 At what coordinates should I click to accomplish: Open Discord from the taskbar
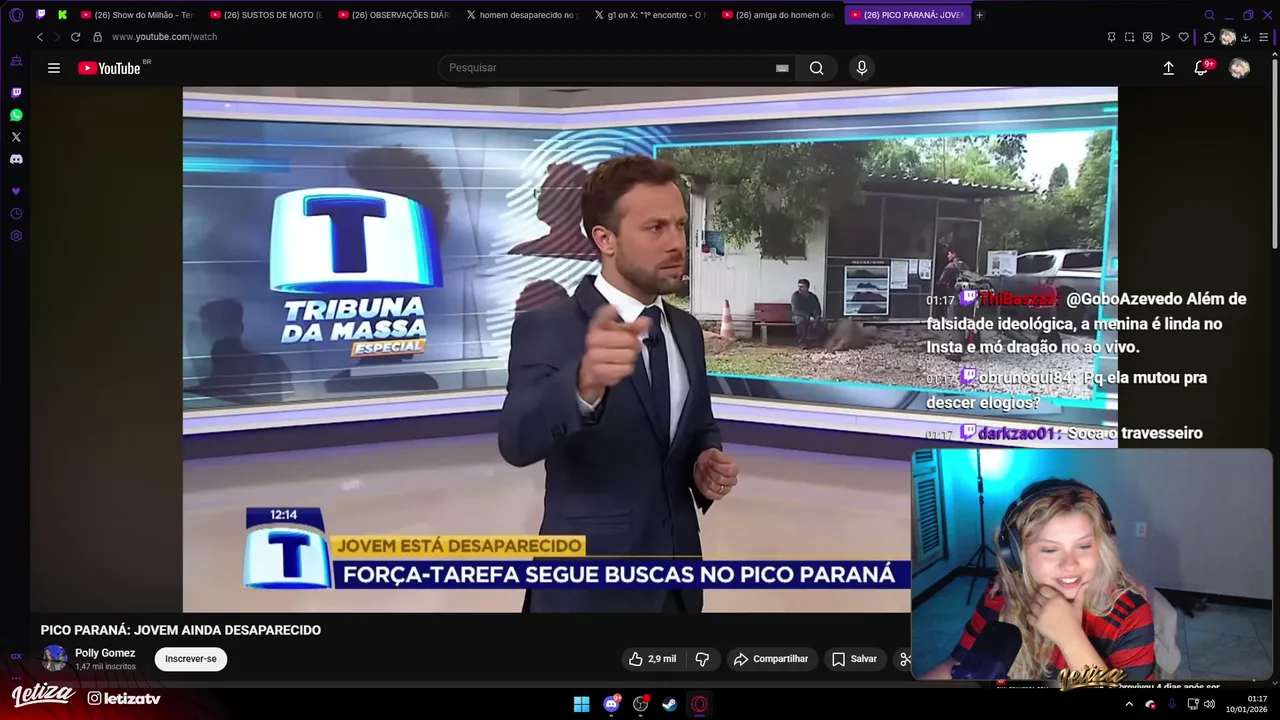pyautogui.click(x=611, y=704)
